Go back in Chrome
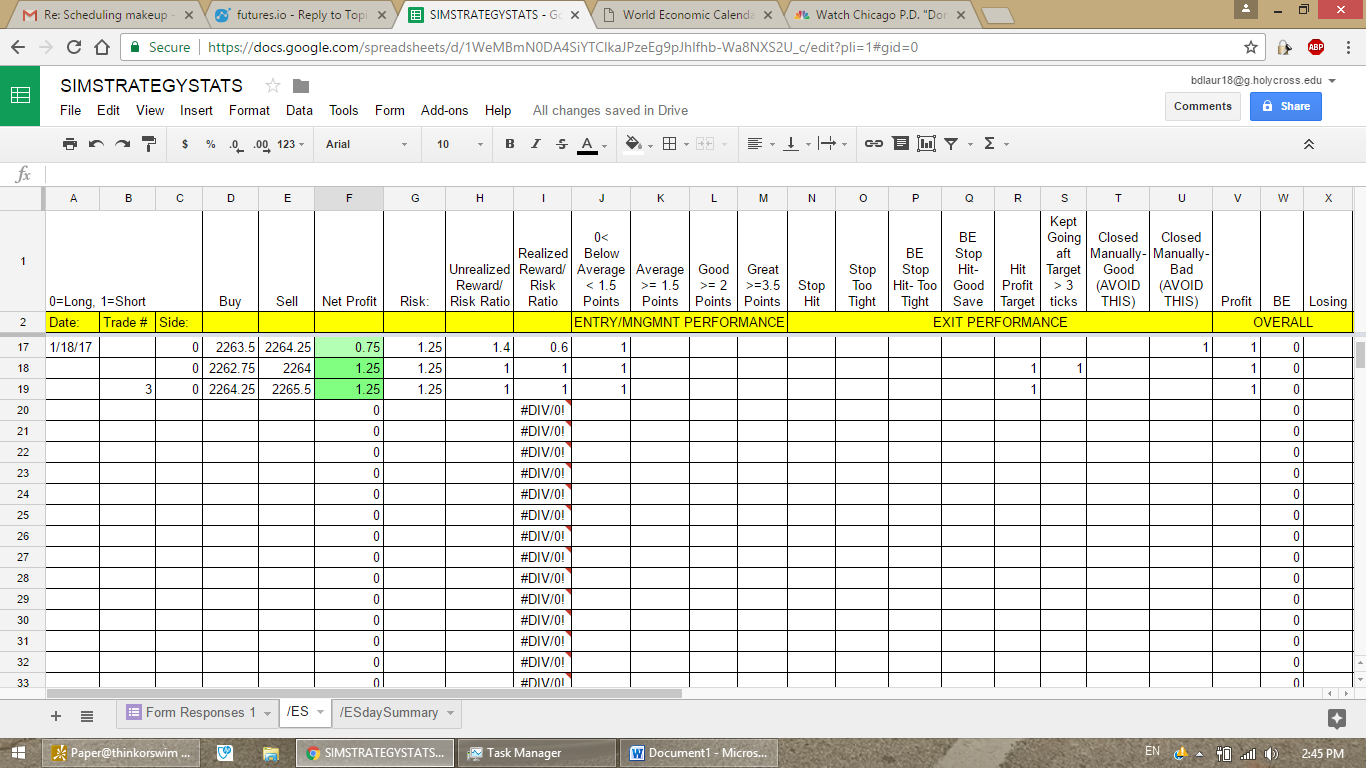 pos(19,47)
